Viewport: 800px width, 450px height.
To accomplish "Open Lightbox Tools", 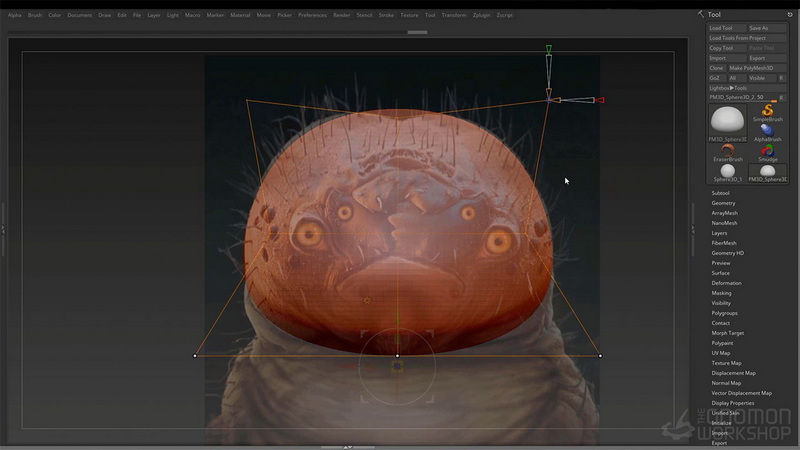I will point(747,88).
